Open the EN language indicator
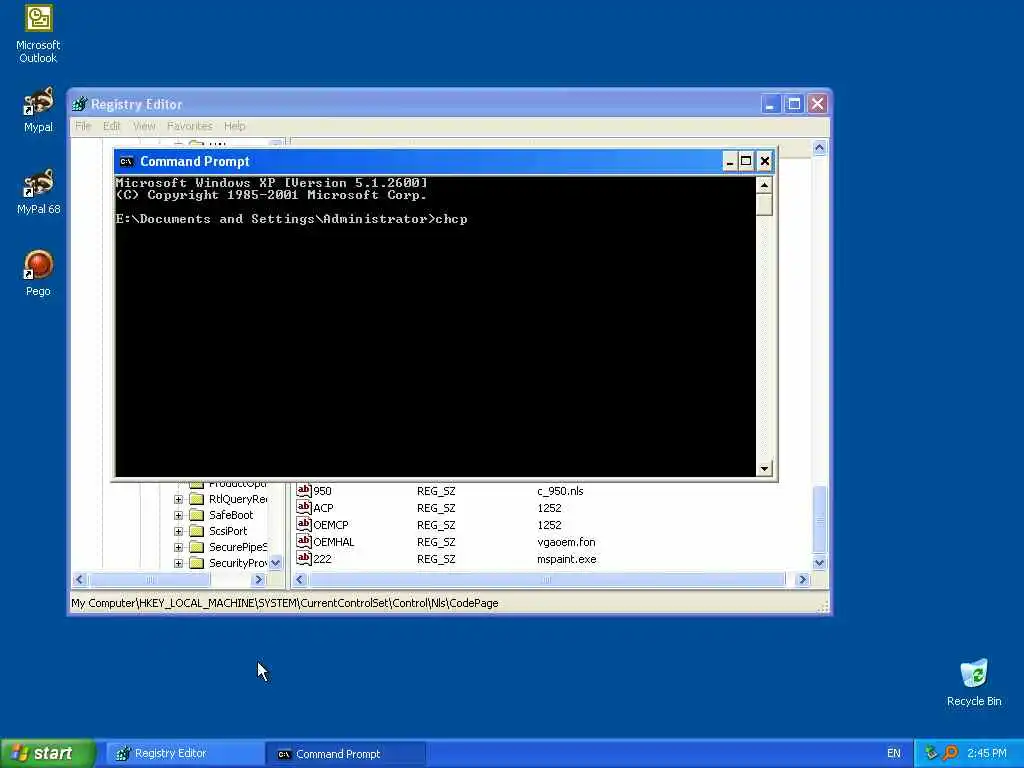The image size is (1024, 768). coord(893,753)
